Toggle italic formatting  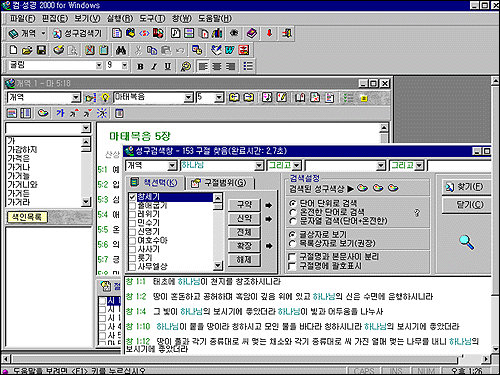[154, 66]
